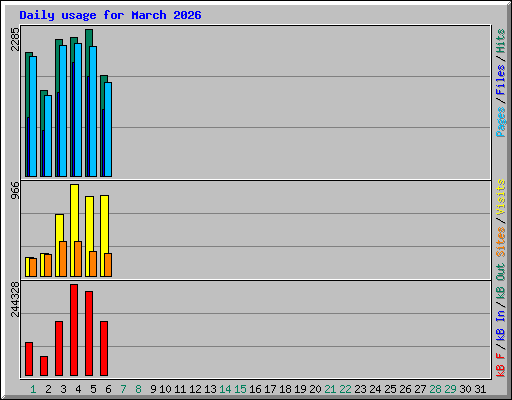Click the cyan pages bar for day 5
This screenshot has height=400, width=512.
point(93,111)
